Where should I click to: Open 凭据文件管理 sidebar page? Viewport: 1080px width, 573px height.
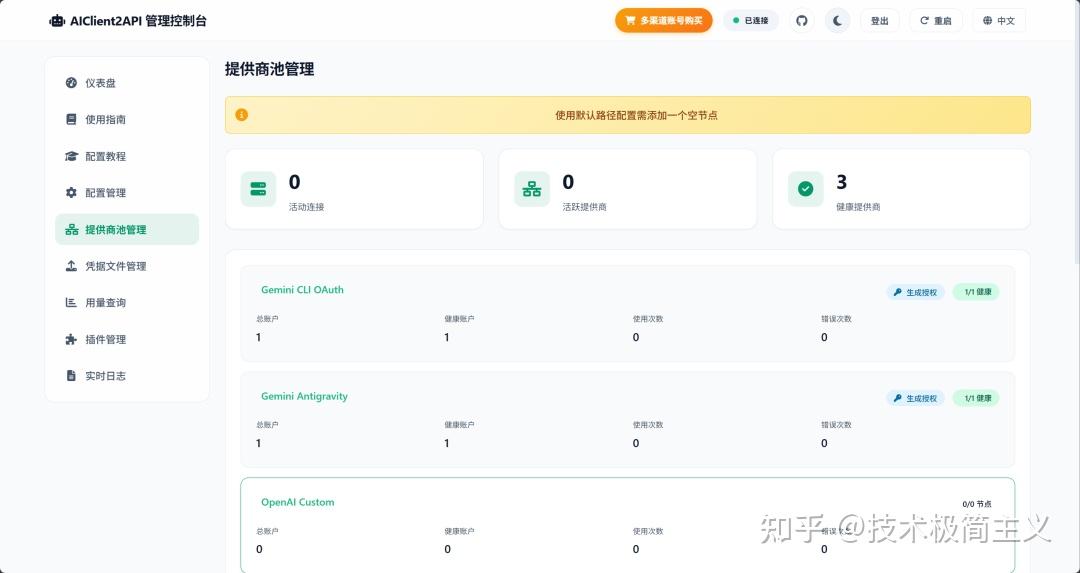point(115,266)
